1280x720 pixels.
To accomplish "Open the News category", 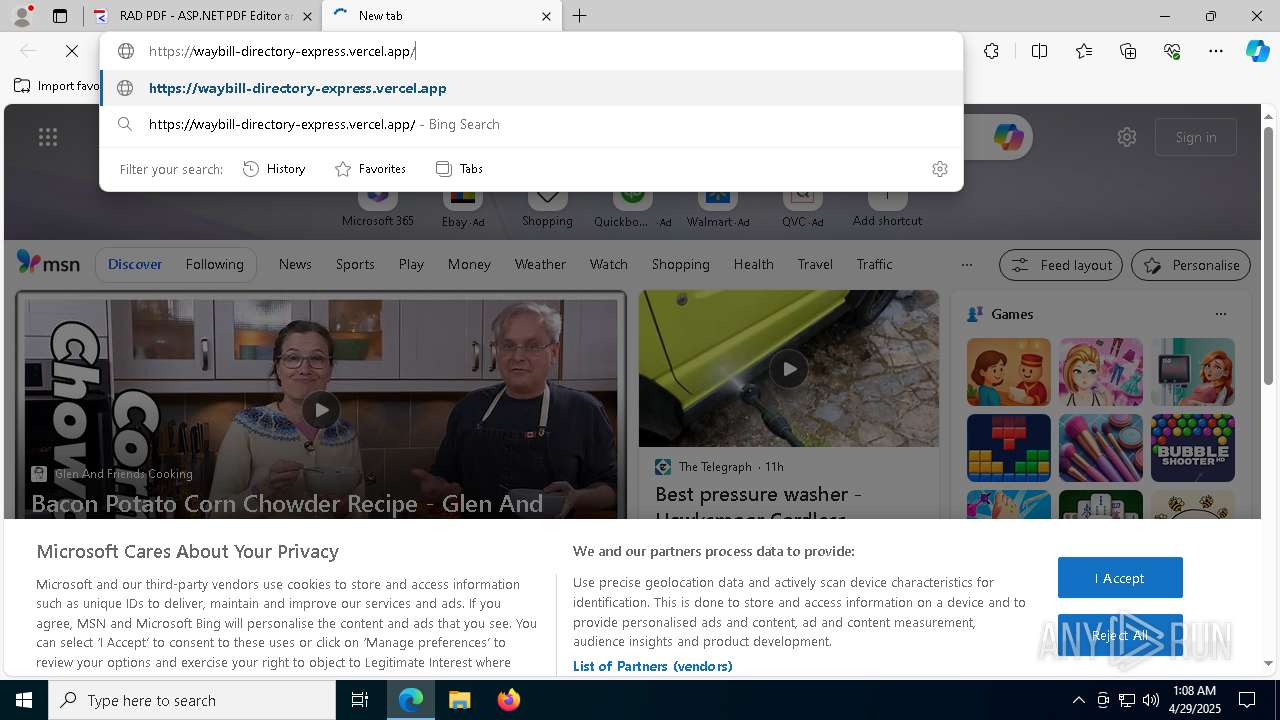I will [x=295, y=264].
